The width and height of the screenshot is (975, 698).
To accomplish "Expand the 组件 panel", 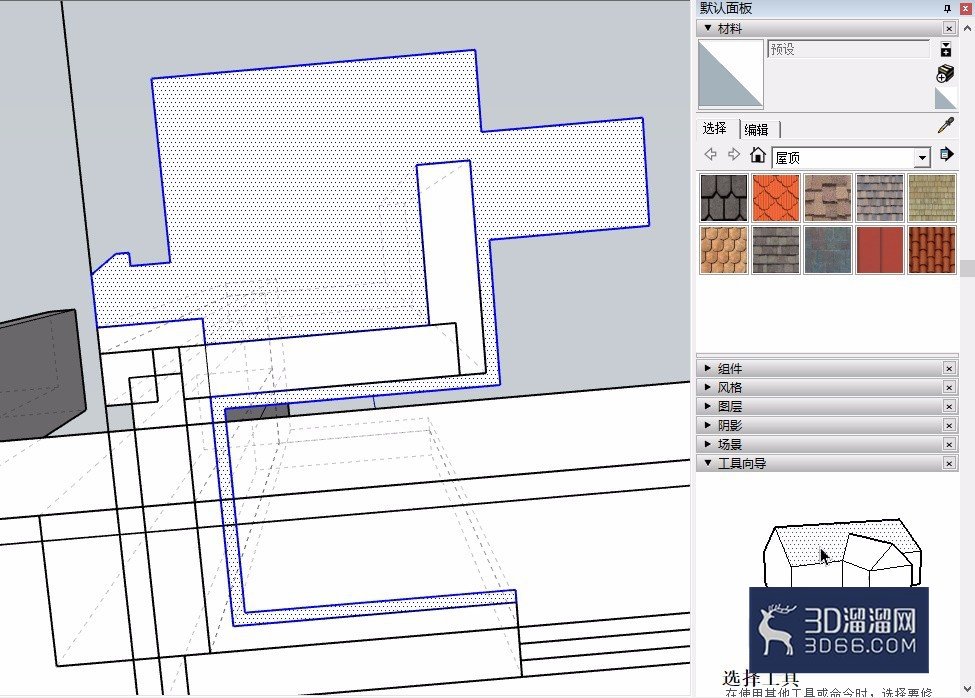I will 708,368.
